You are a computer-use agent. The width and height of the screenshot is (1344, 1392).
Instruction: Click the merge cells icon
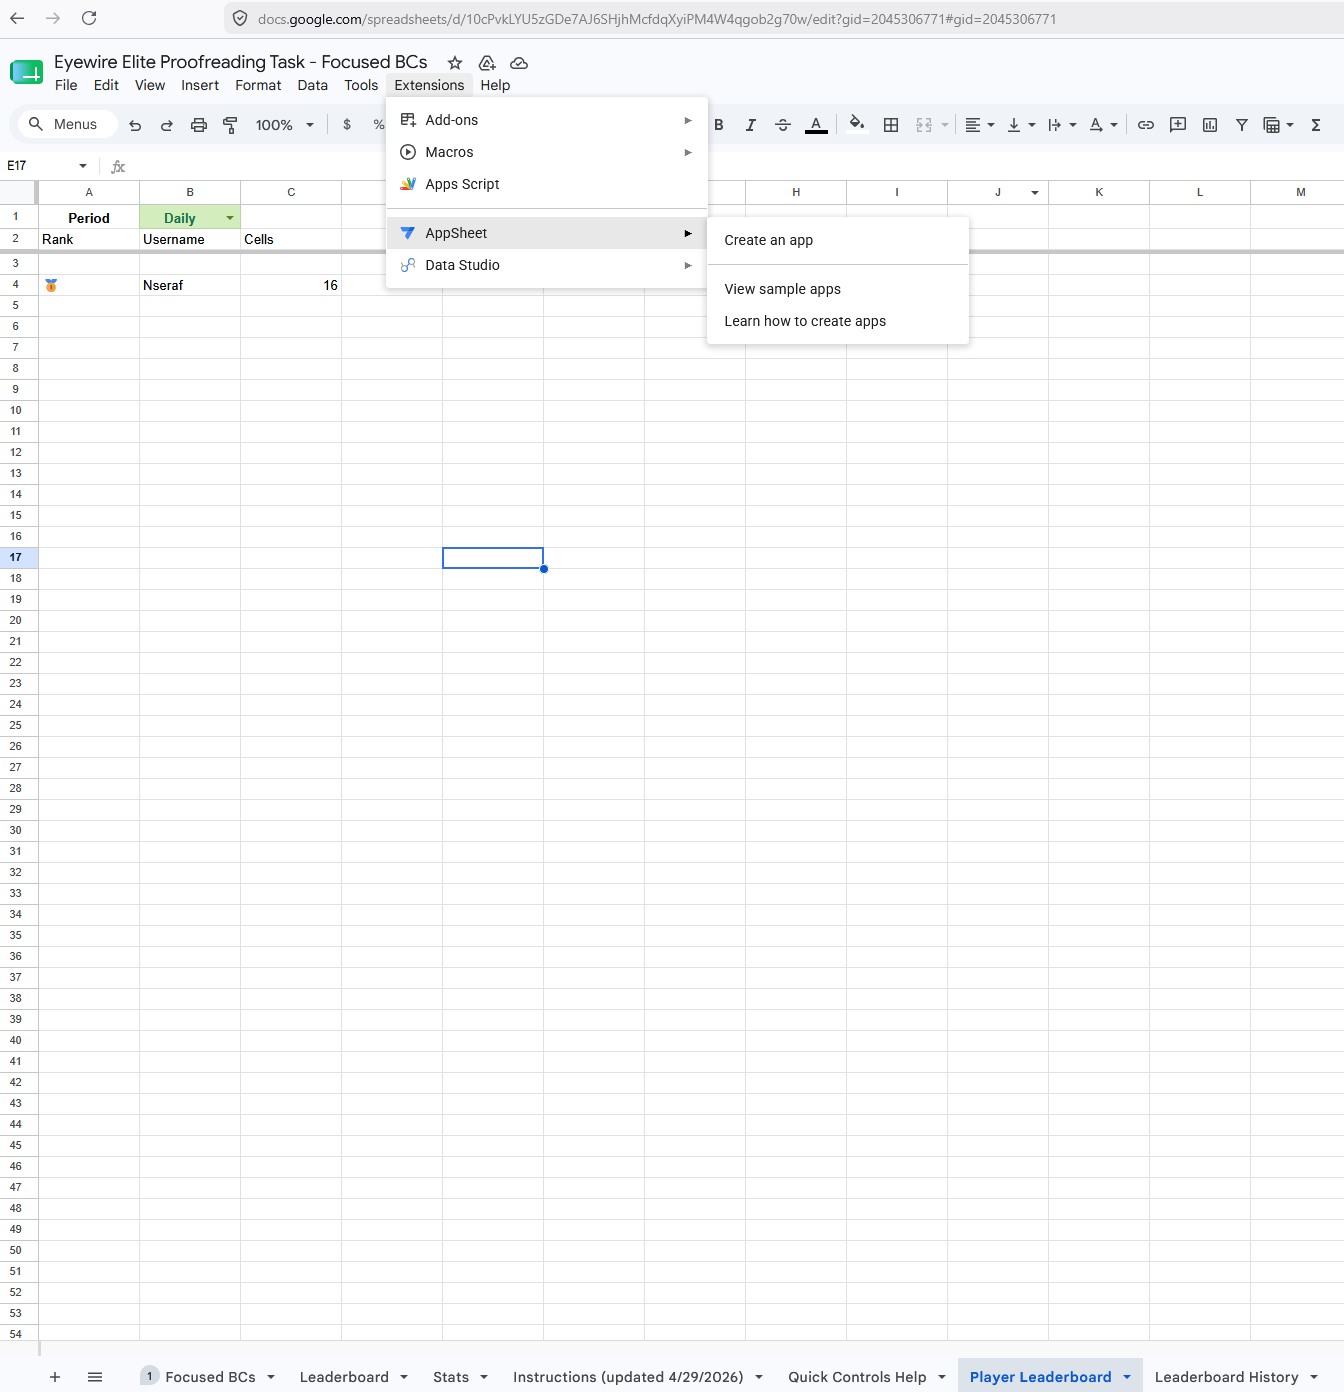pos(924,125)
